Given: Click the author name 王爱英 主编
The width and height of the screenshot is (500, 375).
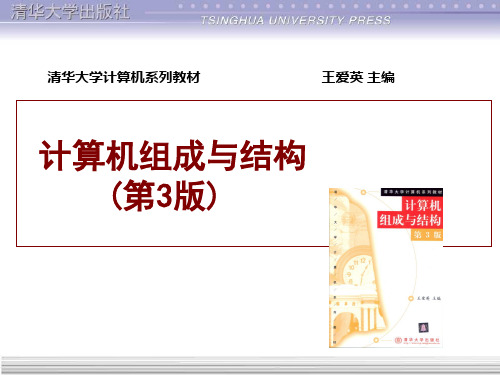Looking at the screenshot, I should click(358, 77).
